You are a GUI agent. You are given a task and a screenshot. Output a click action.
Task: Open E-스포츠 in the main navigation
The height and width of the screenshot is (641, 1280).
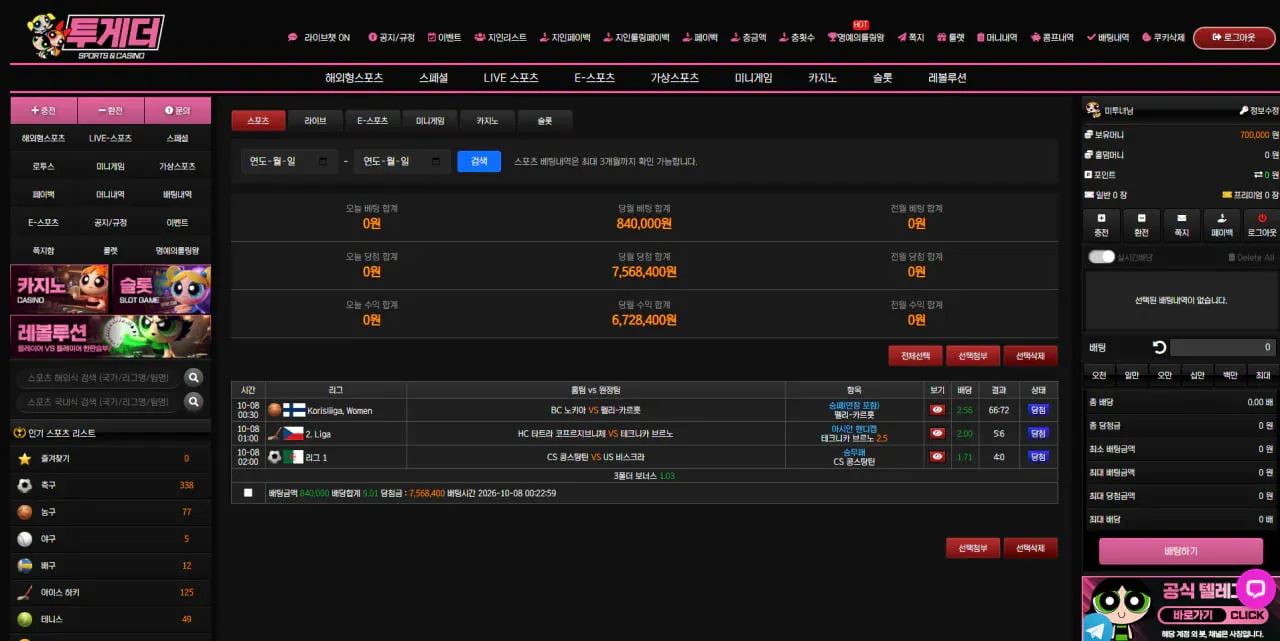coord(595,78)
